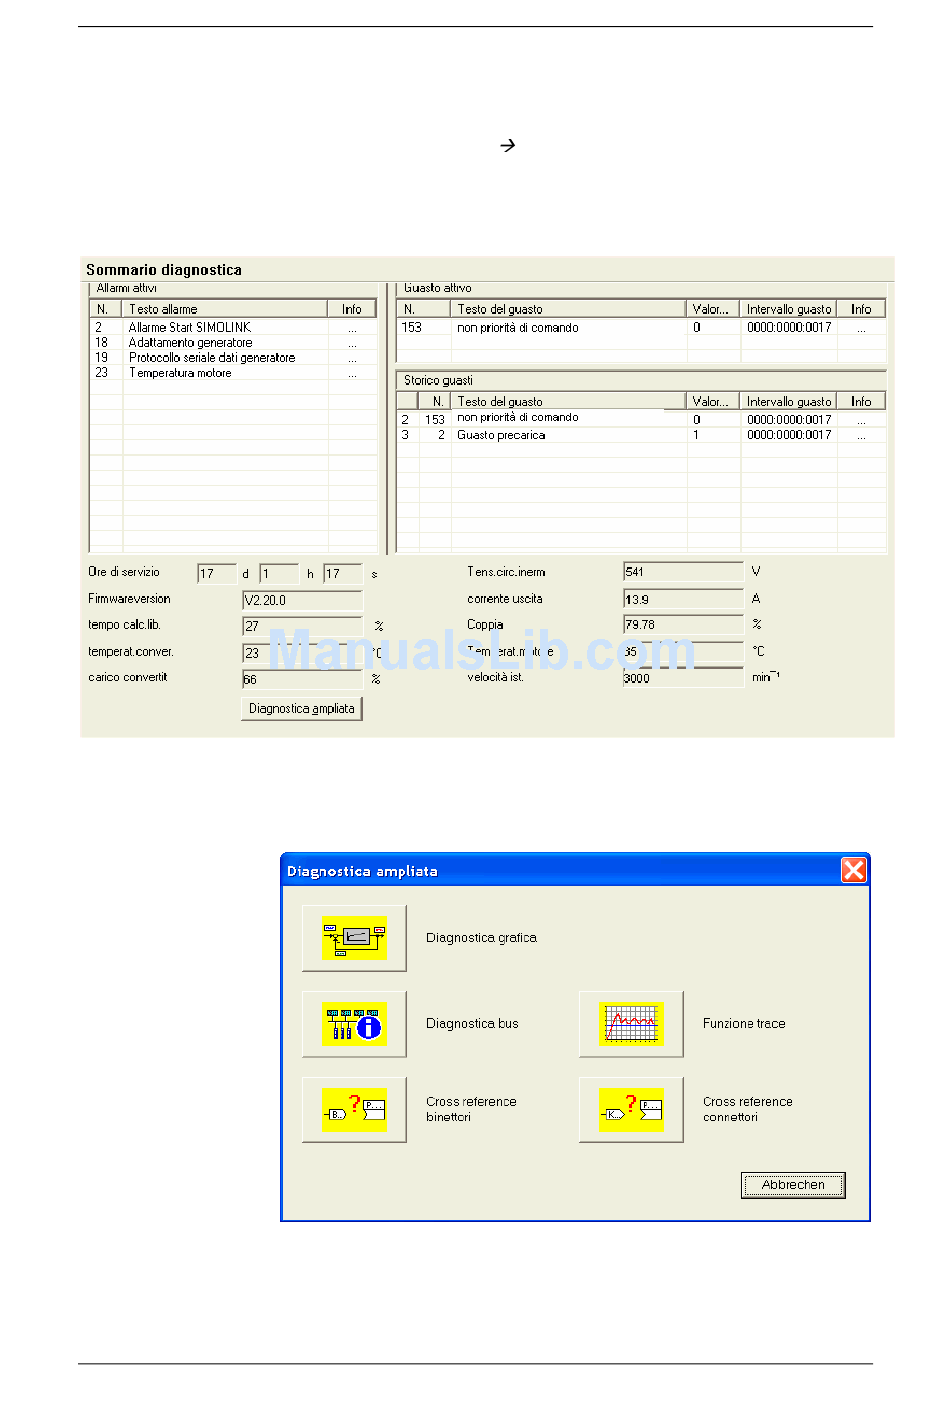Click the Abbrechen button

[x=794, y=1185]
